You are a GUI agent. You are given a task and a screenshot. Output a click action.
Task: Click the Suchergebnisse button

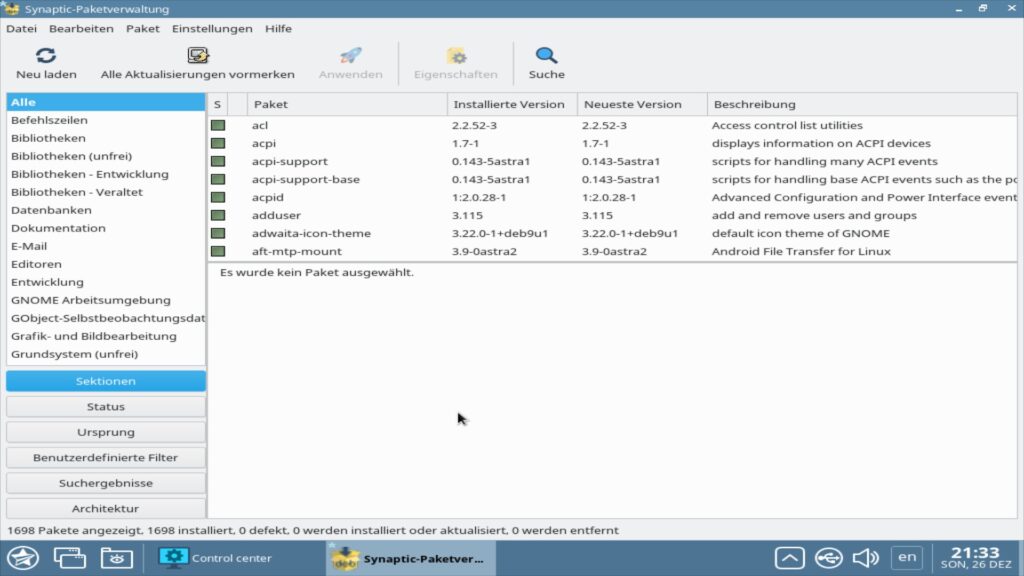[106, 483]
